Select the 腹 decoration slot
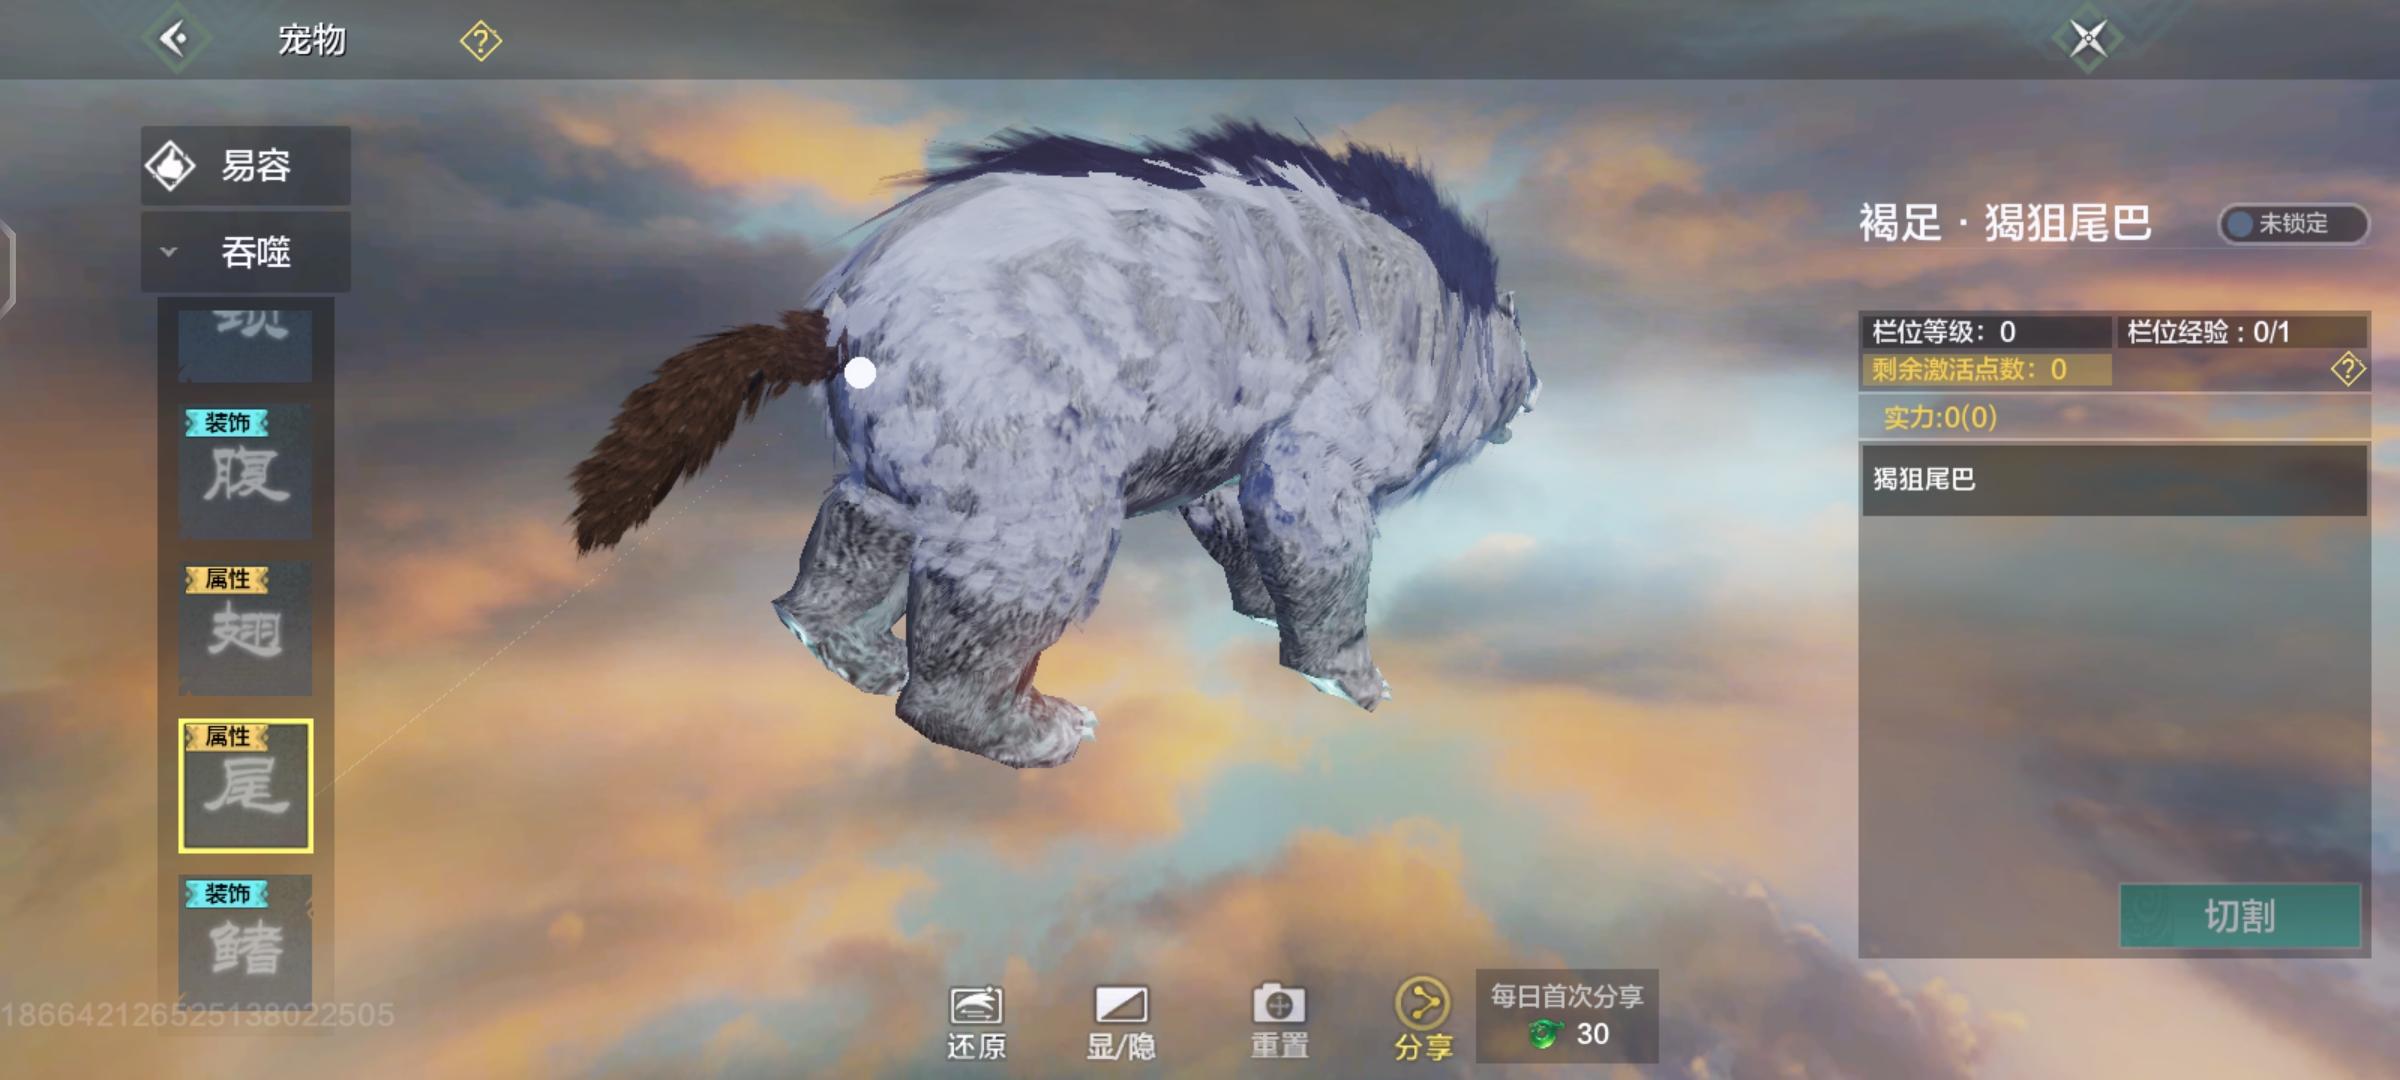2400x1080 pixels. 246,472
